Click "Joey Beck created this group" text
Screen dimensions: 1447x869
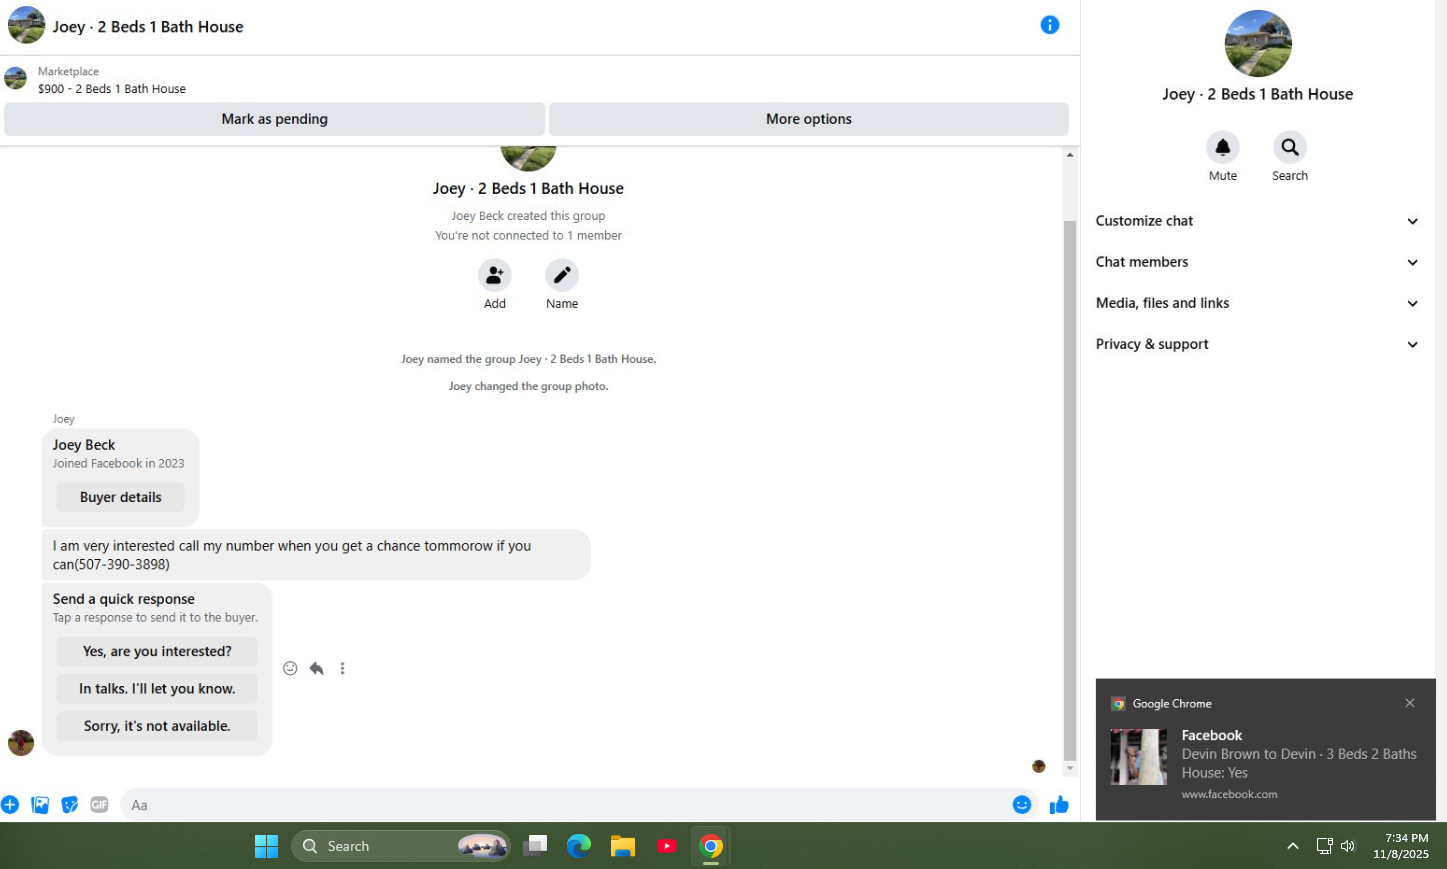tap(528, 216)
